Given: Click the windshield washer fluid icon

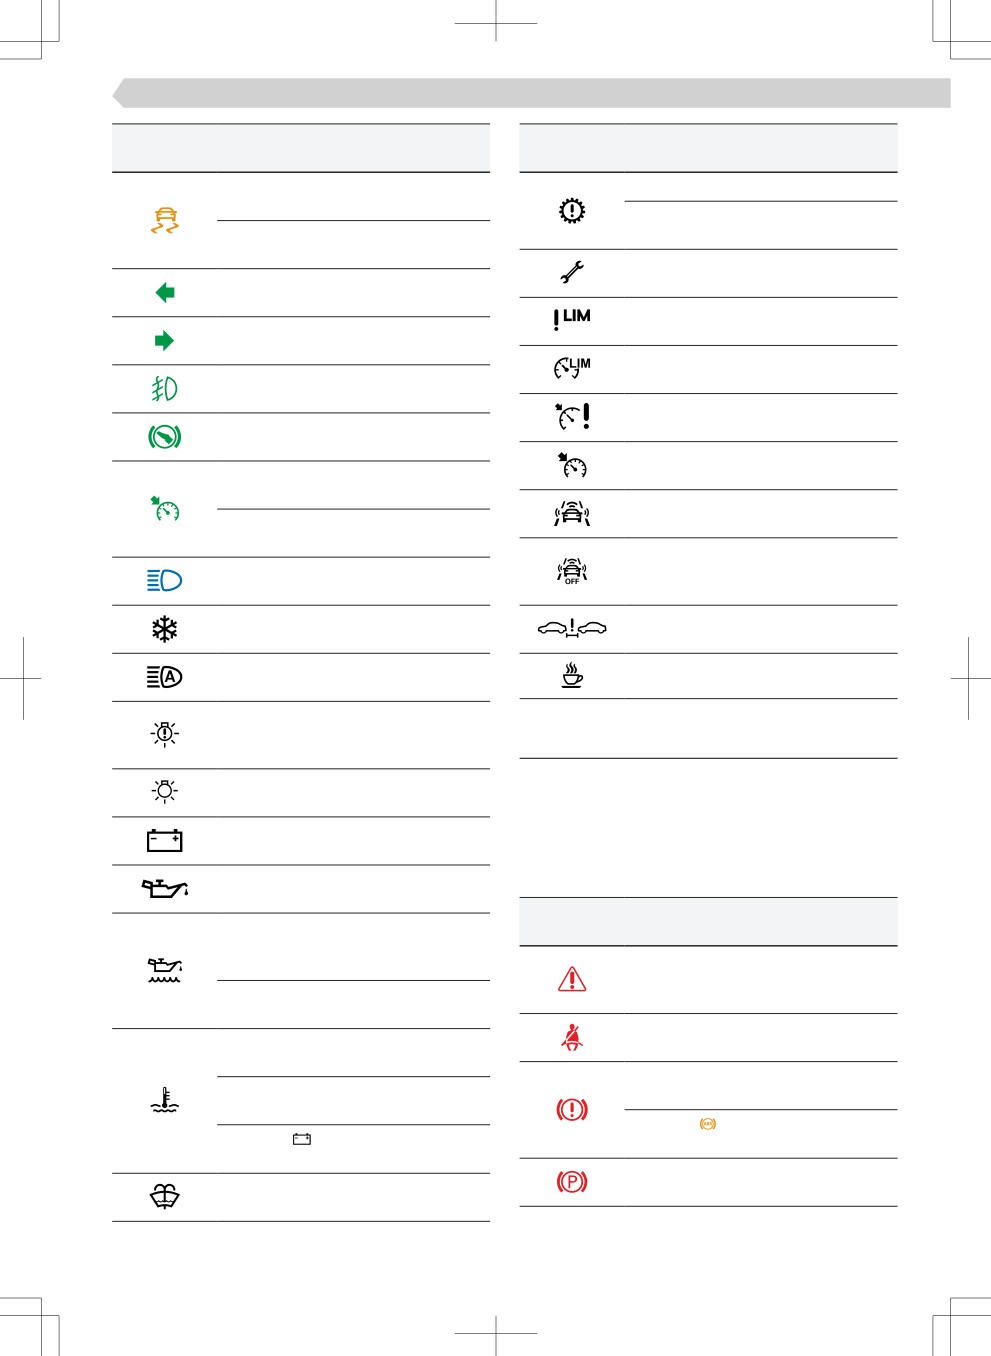Looking at the screenshot, I should (x=165, y=1197).
